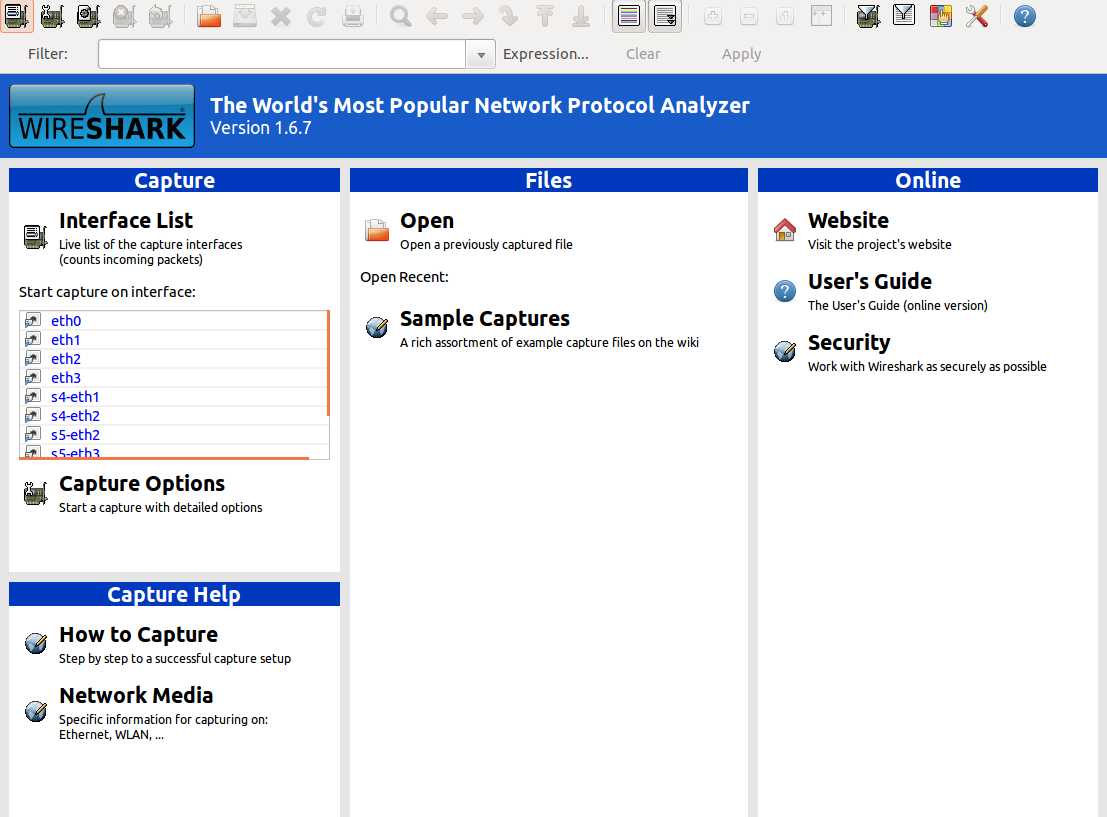Click the normal size zoom icon
The width and height of the screenshot is (1107, 817).
point(784,16)
